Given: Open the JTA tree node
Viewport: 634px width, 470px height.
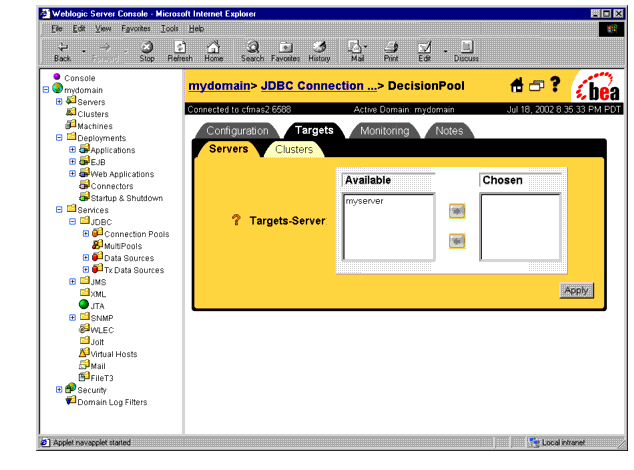Looking at the screenshot, I should point(97,306).
